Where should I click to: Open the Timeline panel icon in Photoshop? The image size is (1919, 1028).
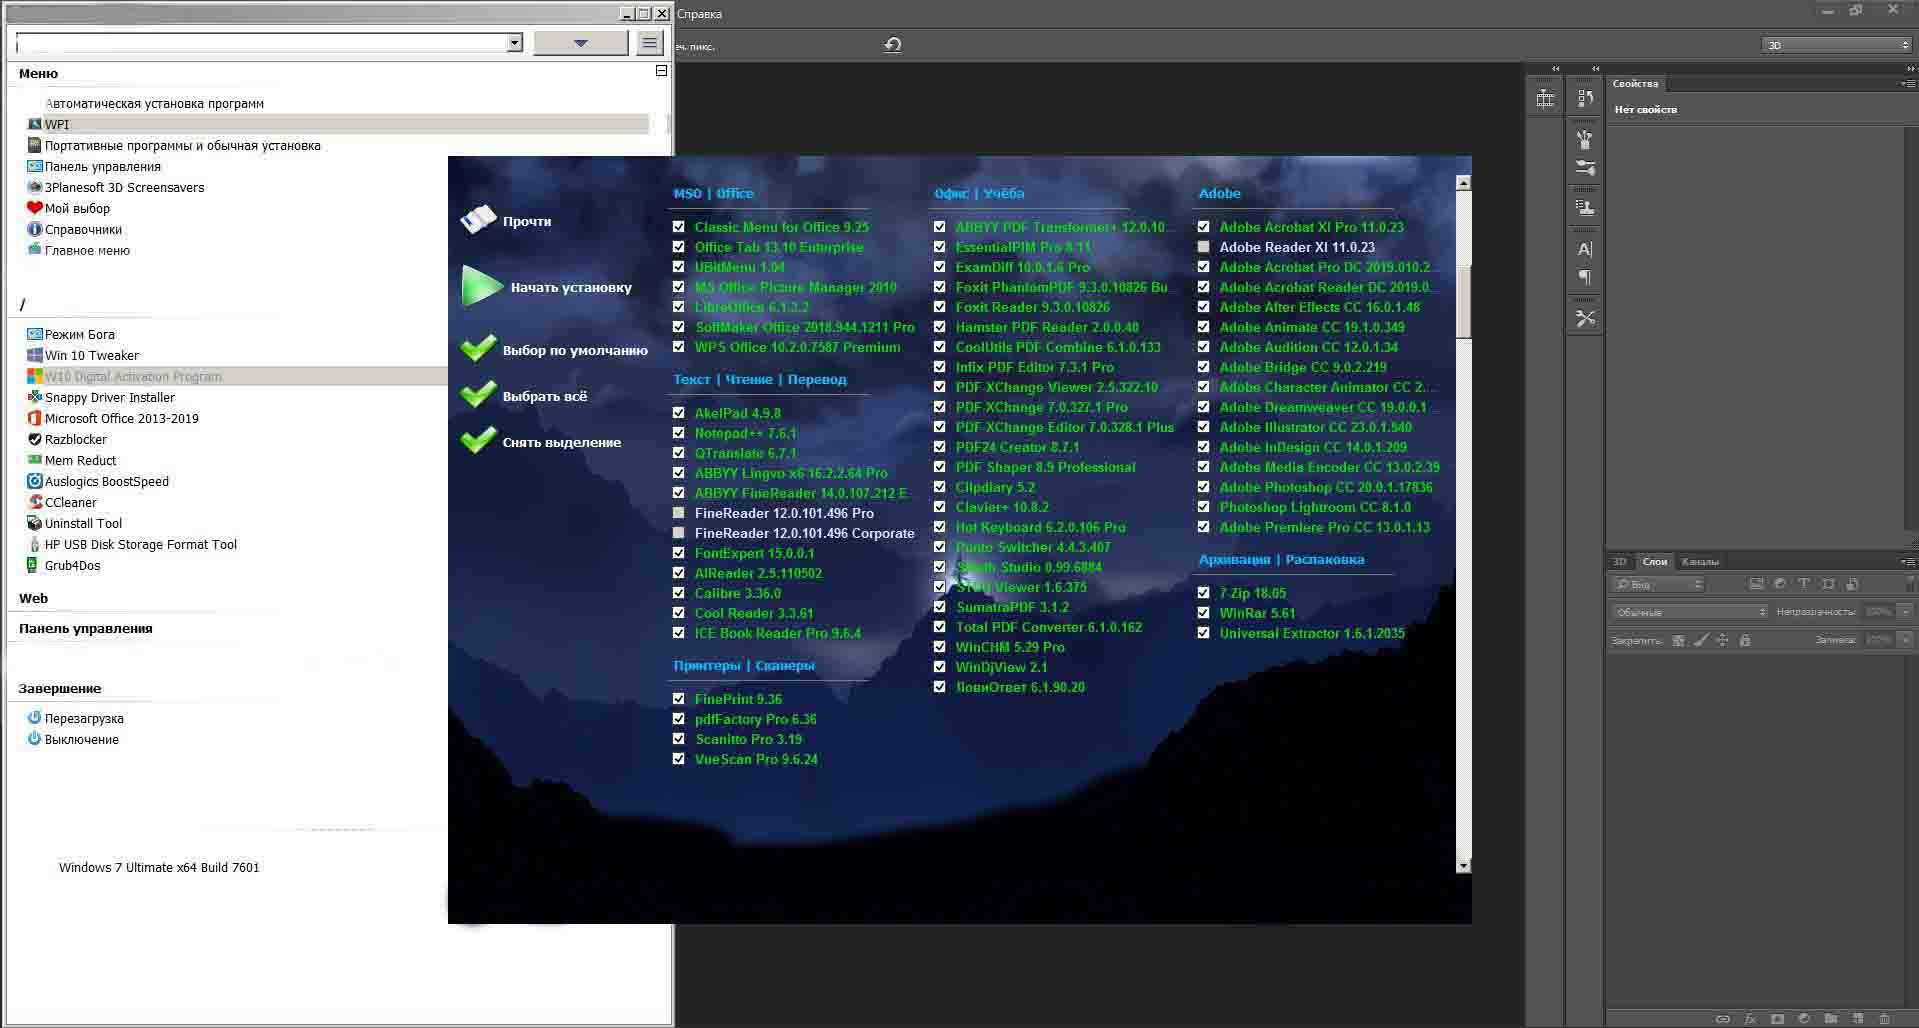tap(1545, 98)
